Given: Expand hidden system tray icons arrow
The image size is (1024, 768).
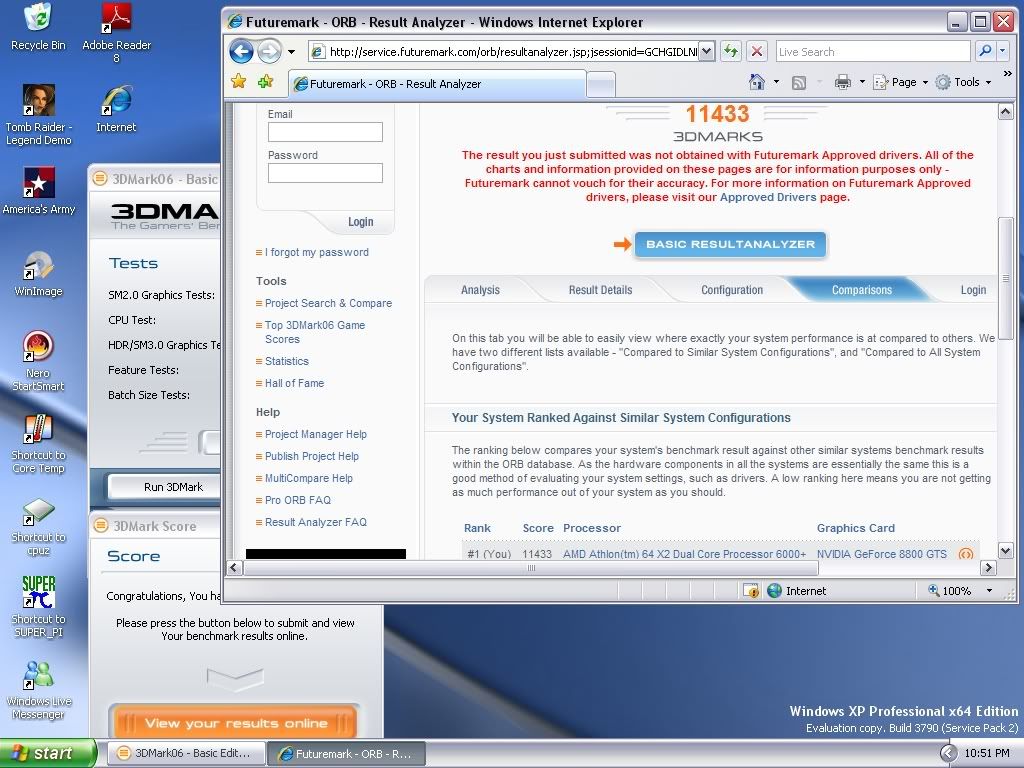Looking at the screenshot, I should [948, 753].
